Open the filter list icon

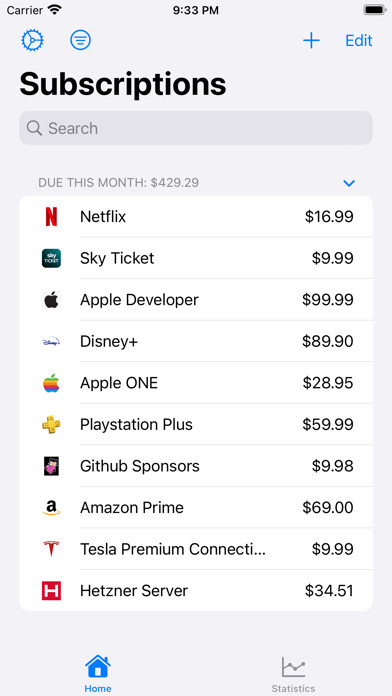(x=80, y=40)
